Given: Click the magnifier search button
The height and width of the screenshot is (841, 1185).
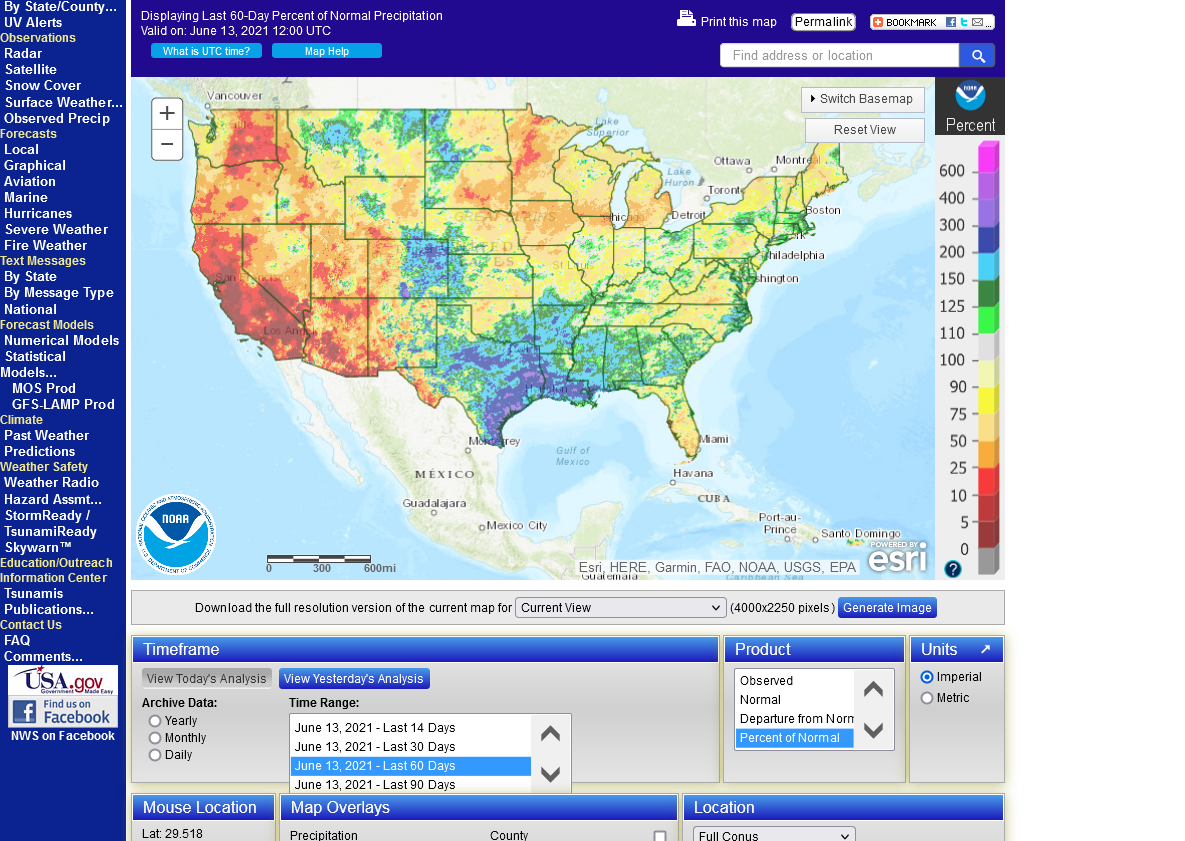Looking at the screenshot, I should pos(977,56).
